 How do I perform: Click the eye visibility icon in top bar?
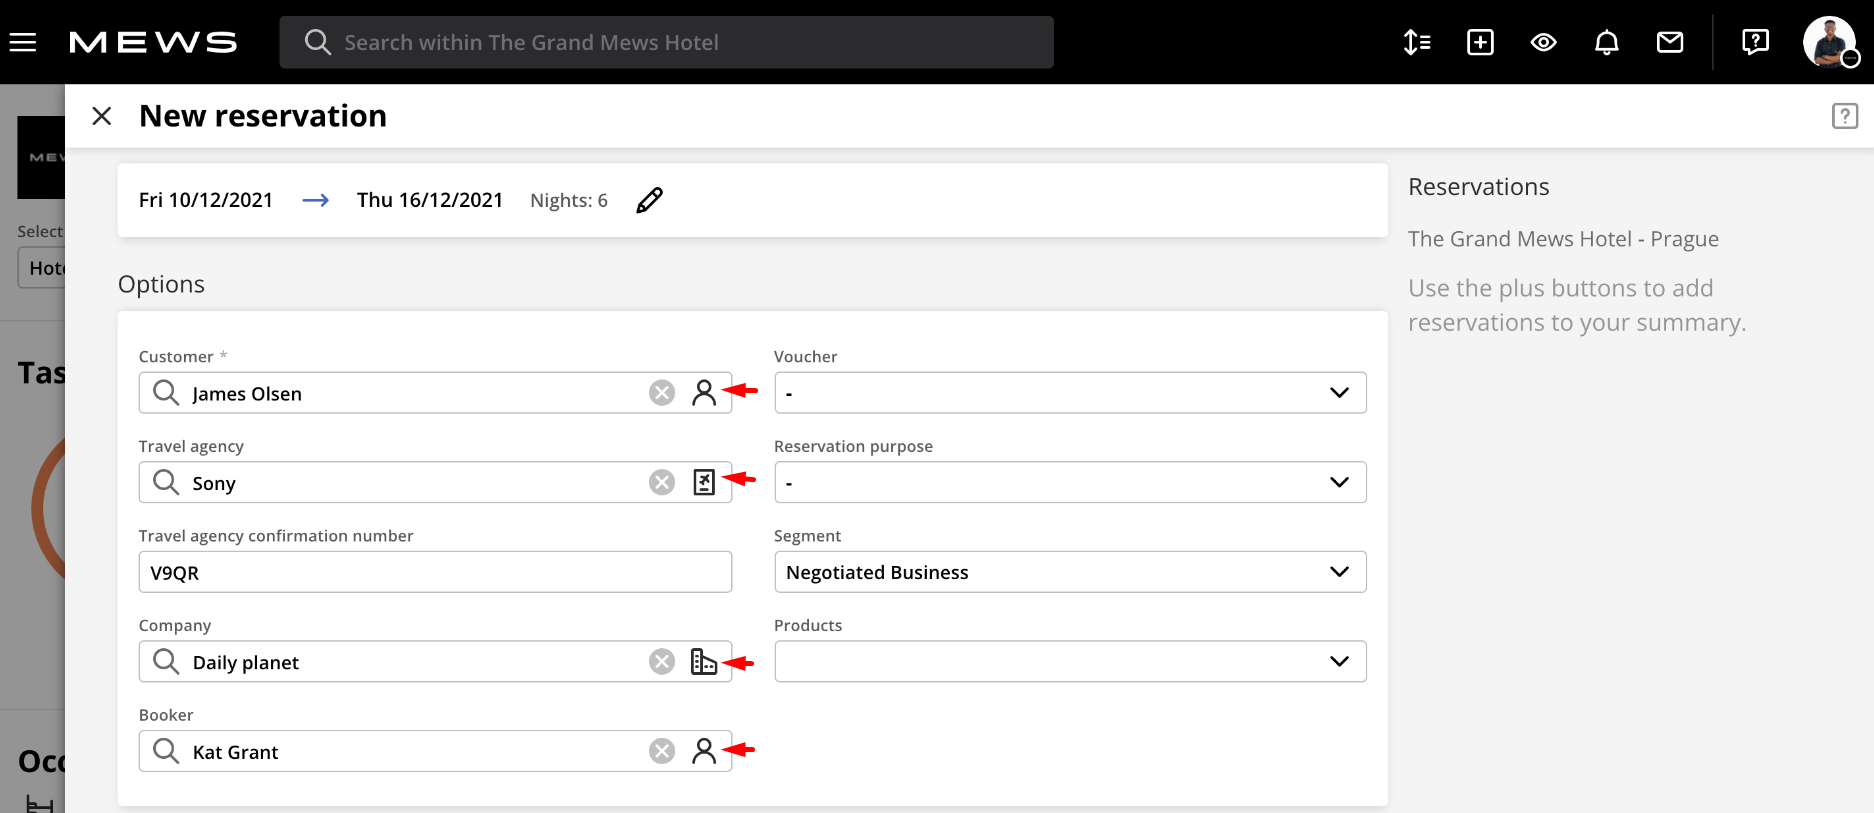coord(1543,42)
